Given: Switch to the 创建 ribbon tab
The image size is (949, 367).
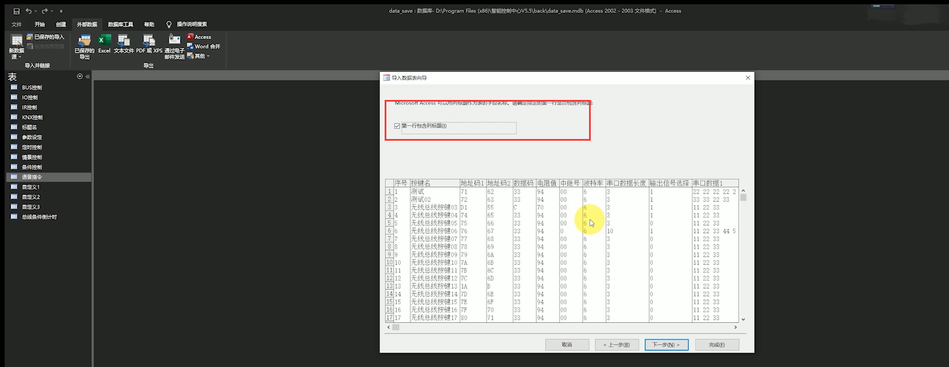Looking at the screenshot, I should [61, 24].
